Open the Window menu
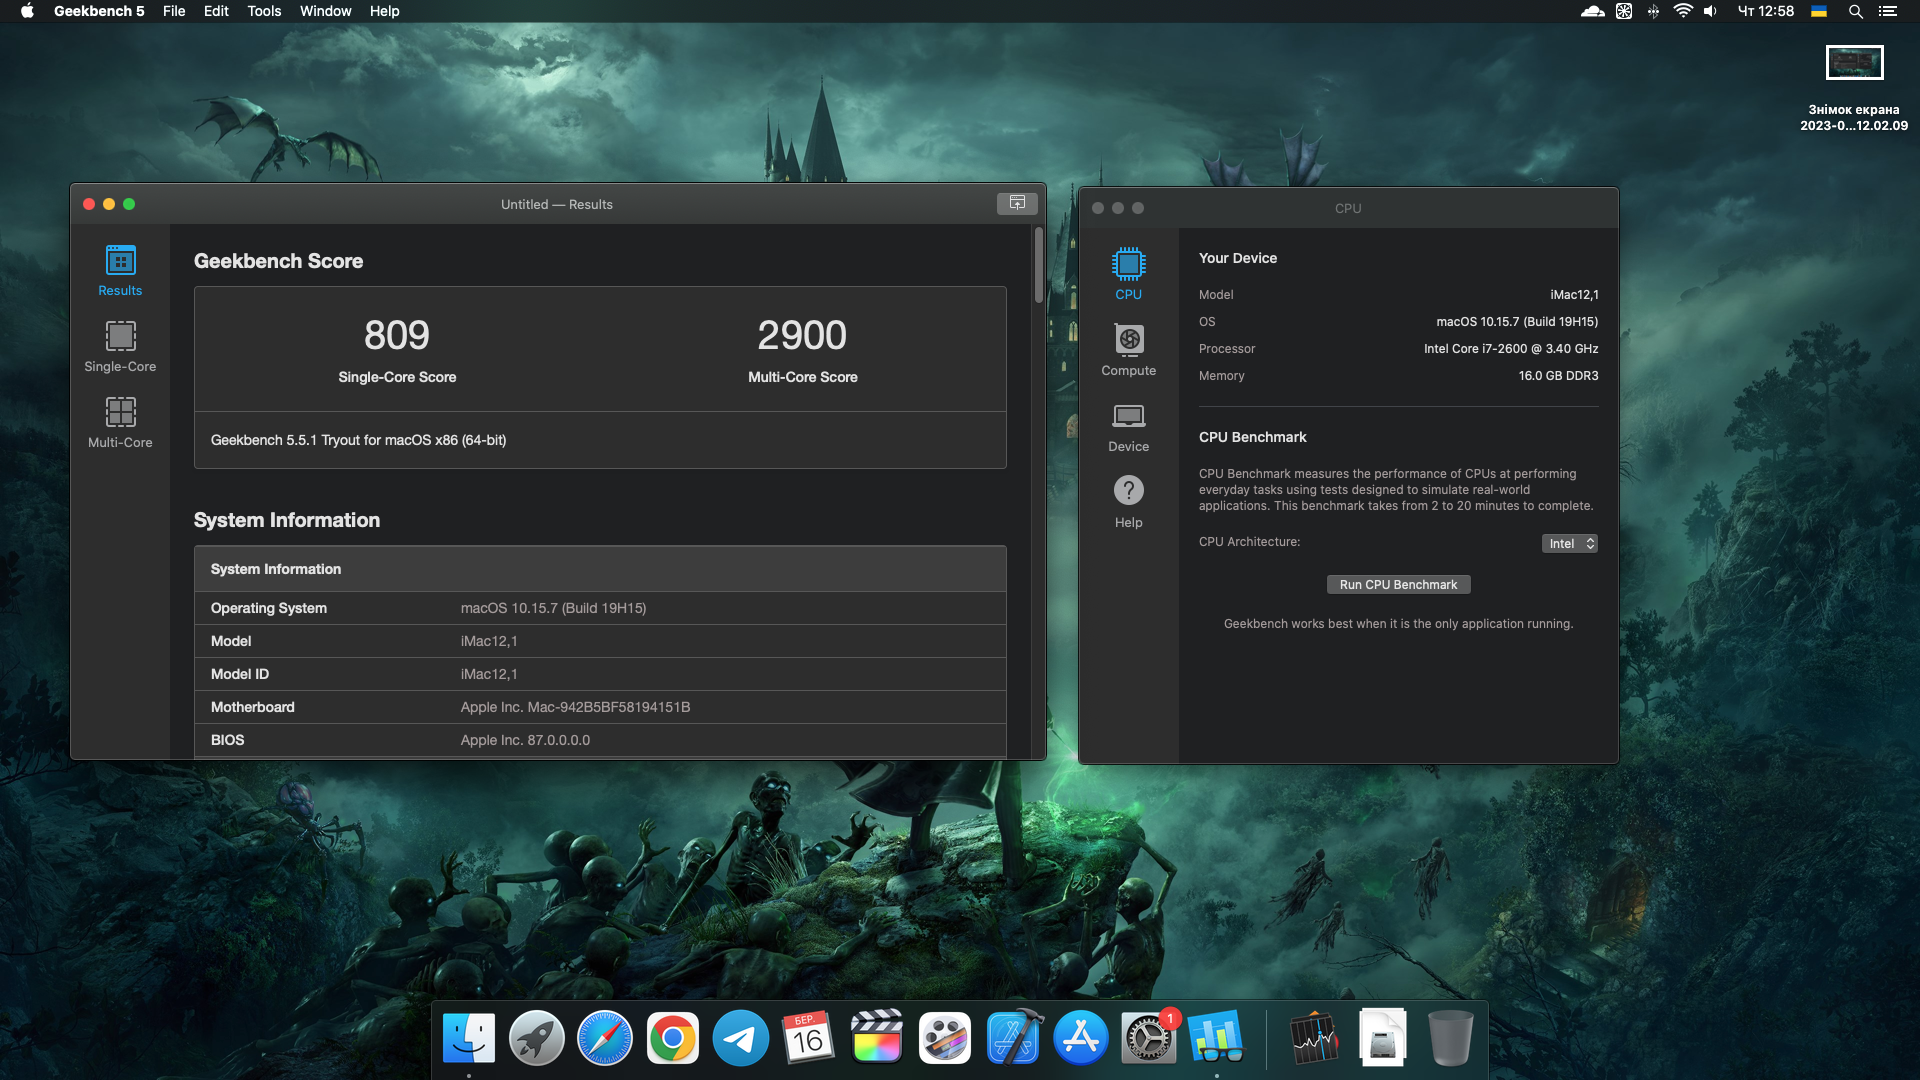The image size is (1920, 1080). click(x=325, y=11)
